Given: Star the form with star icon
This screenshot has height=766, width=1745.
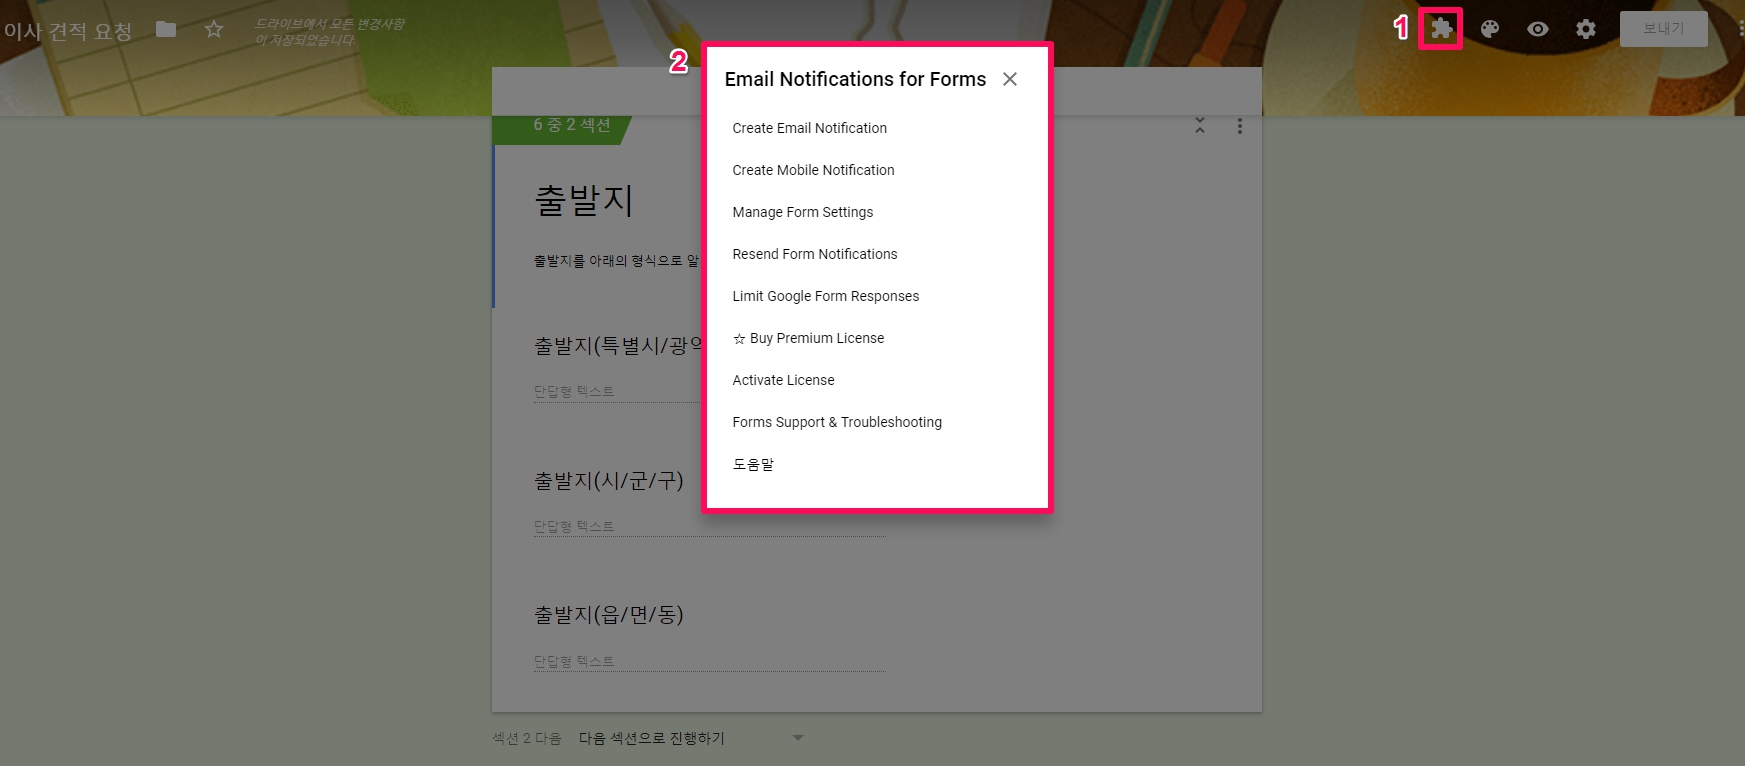Looking at the screenshot, I should [x=214, y=30].
